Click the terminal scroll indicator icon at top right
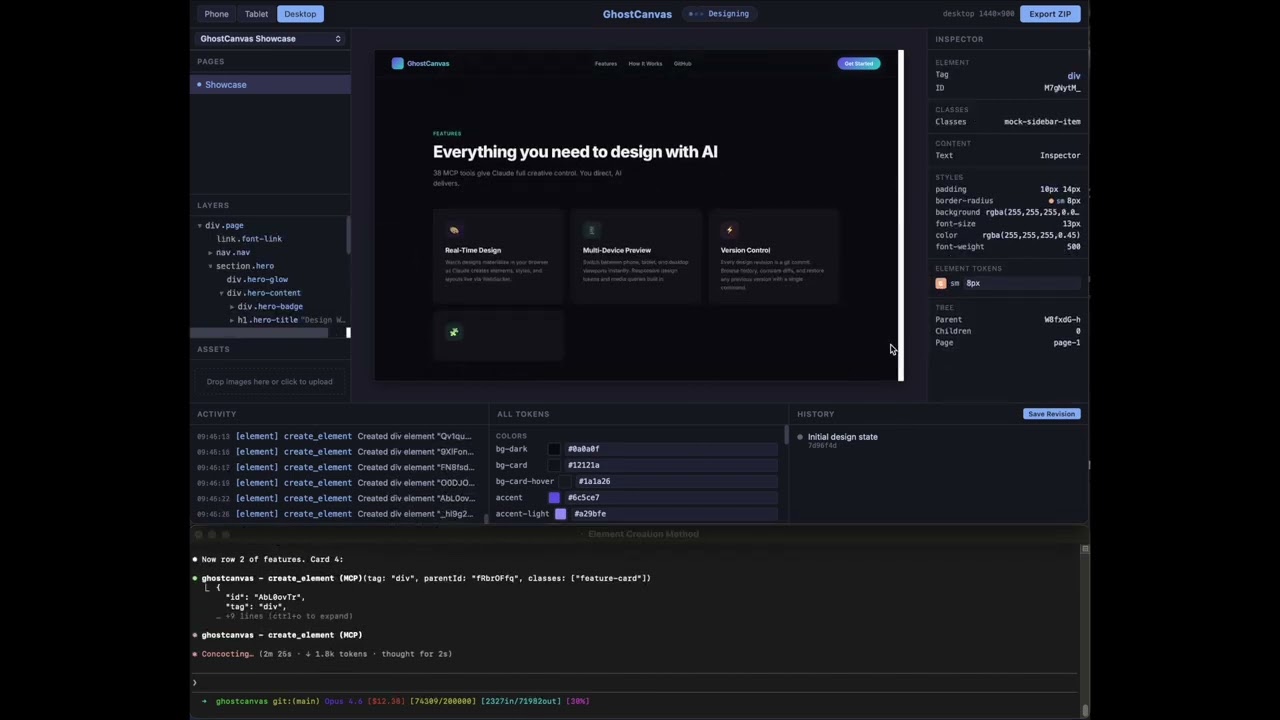Viewport: 1280px width, 720px height. [1085, 549]
